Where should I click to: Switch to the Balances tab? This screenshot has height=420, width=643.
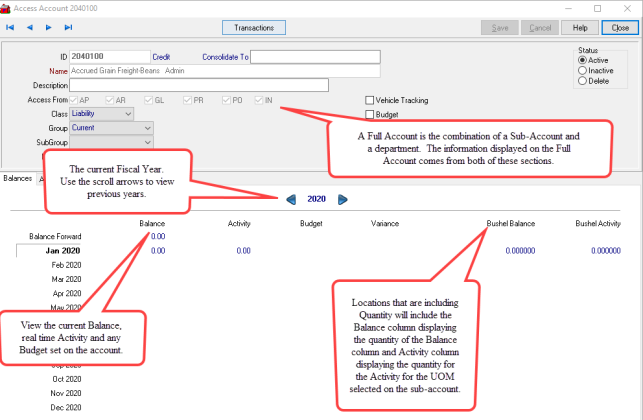[x=17, y=178]
